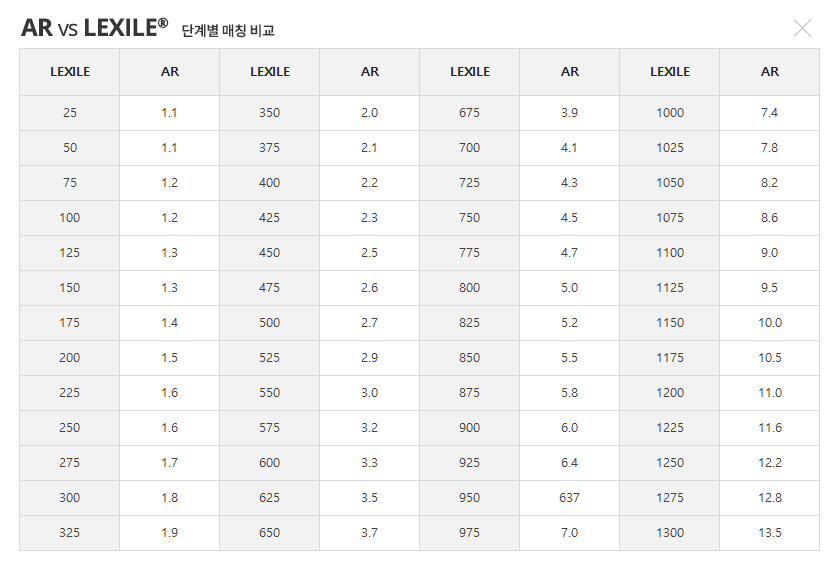Close the AR vs LEXILE popup

802,28
